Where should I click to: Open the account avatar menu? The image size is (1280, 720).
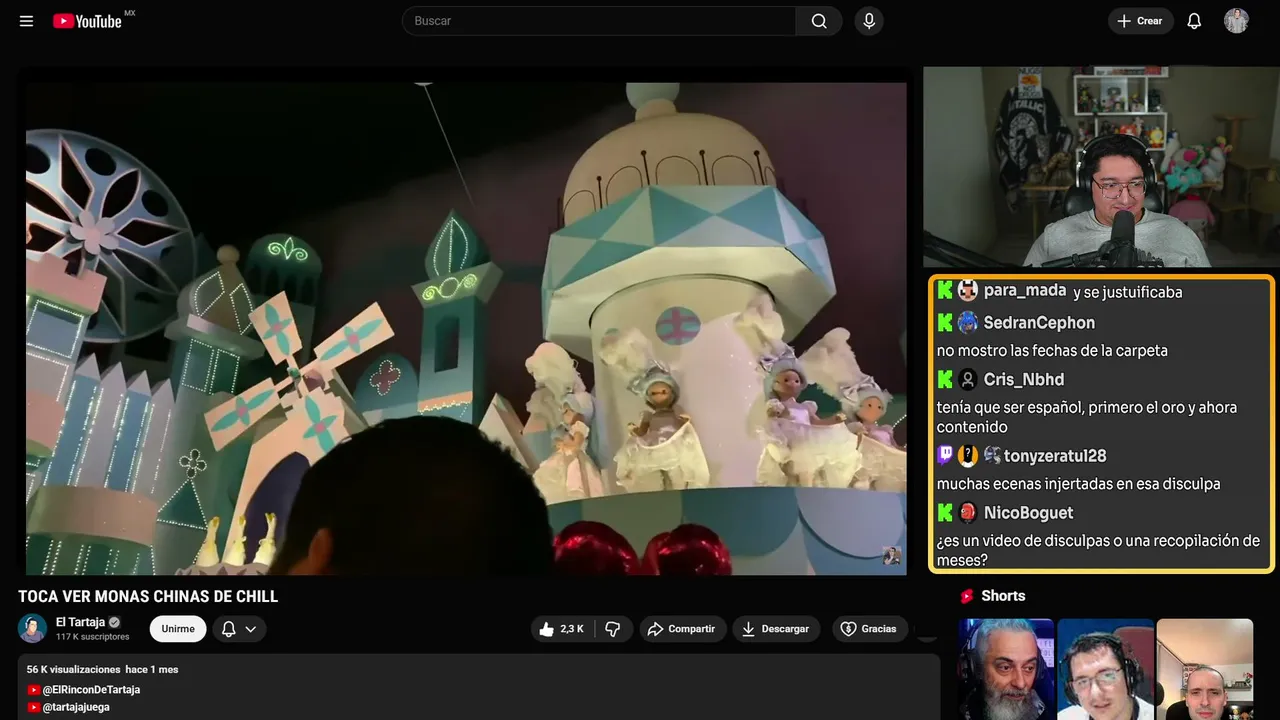coord(1236,21)
